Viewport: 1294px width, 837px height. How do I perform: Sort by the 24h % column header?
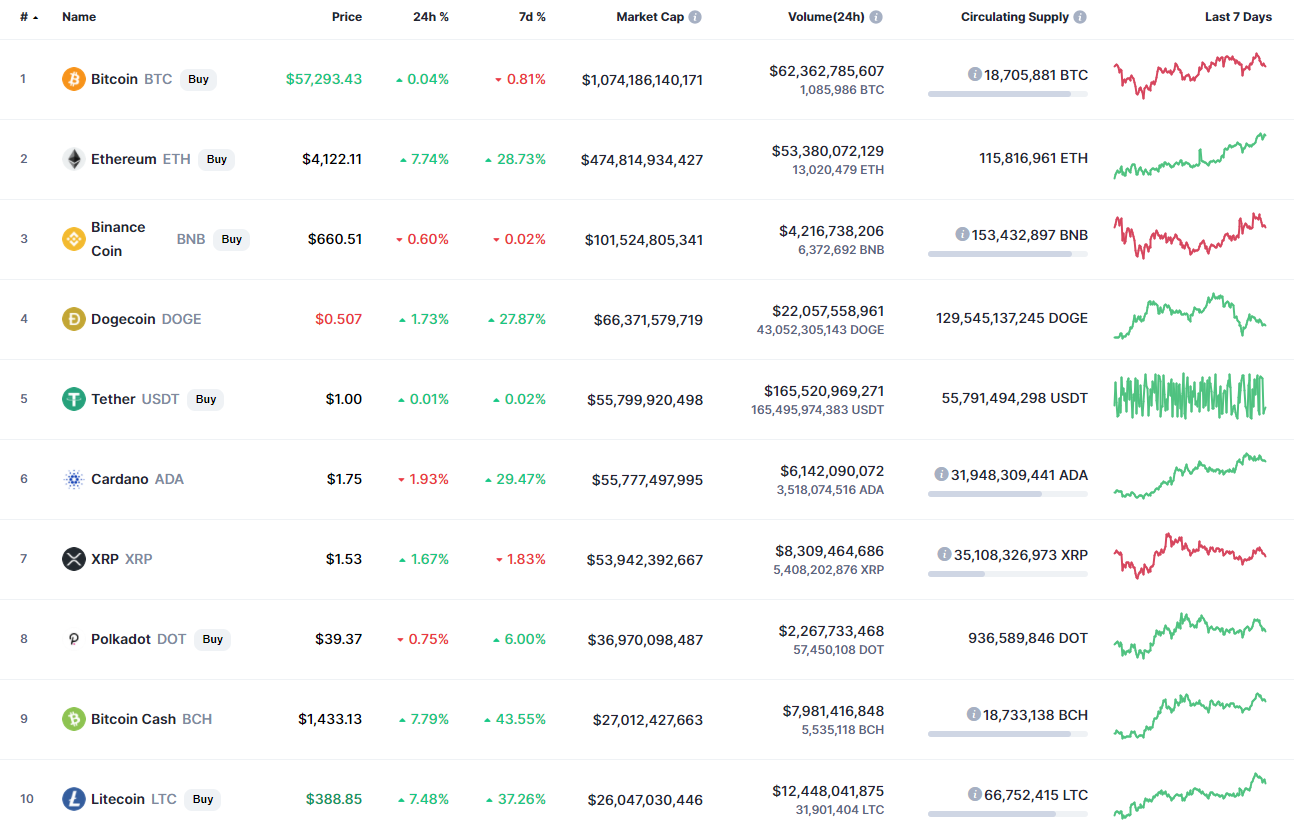(x=431, y=17)
